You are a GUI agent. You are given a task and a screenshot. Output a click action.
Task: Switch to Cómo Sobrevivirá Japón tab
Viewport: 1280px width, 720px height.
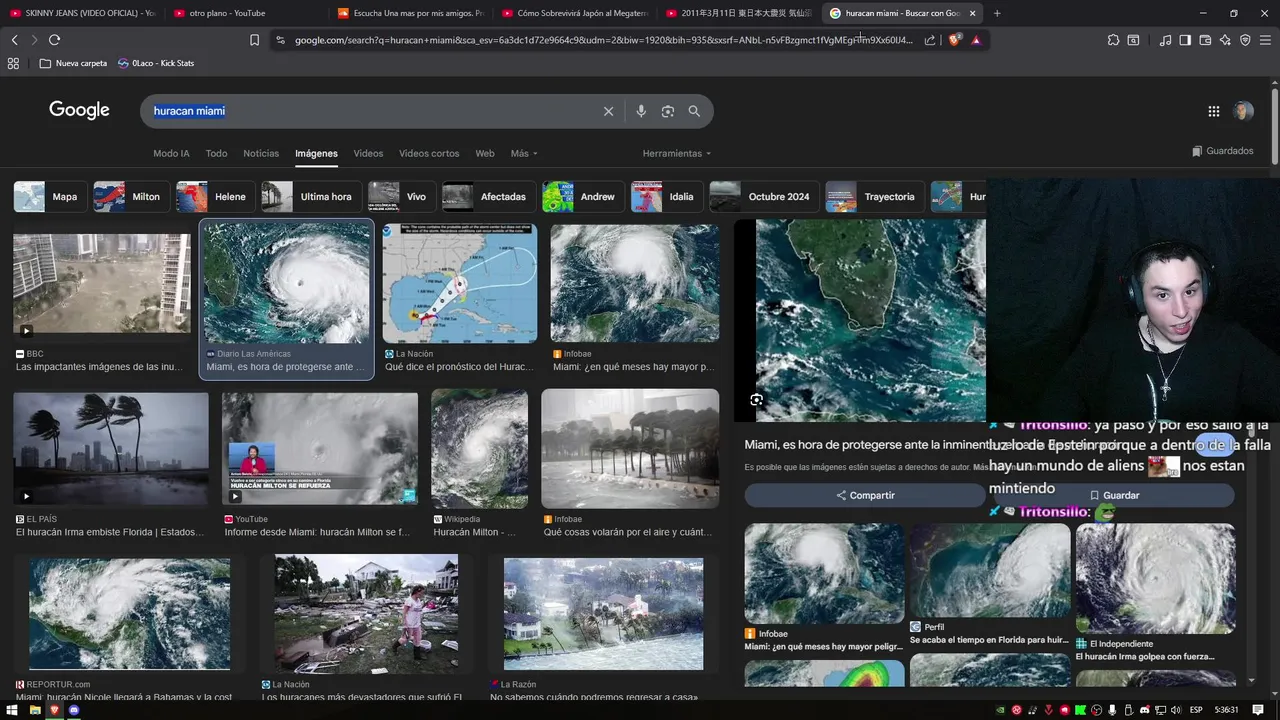[575, 13]
